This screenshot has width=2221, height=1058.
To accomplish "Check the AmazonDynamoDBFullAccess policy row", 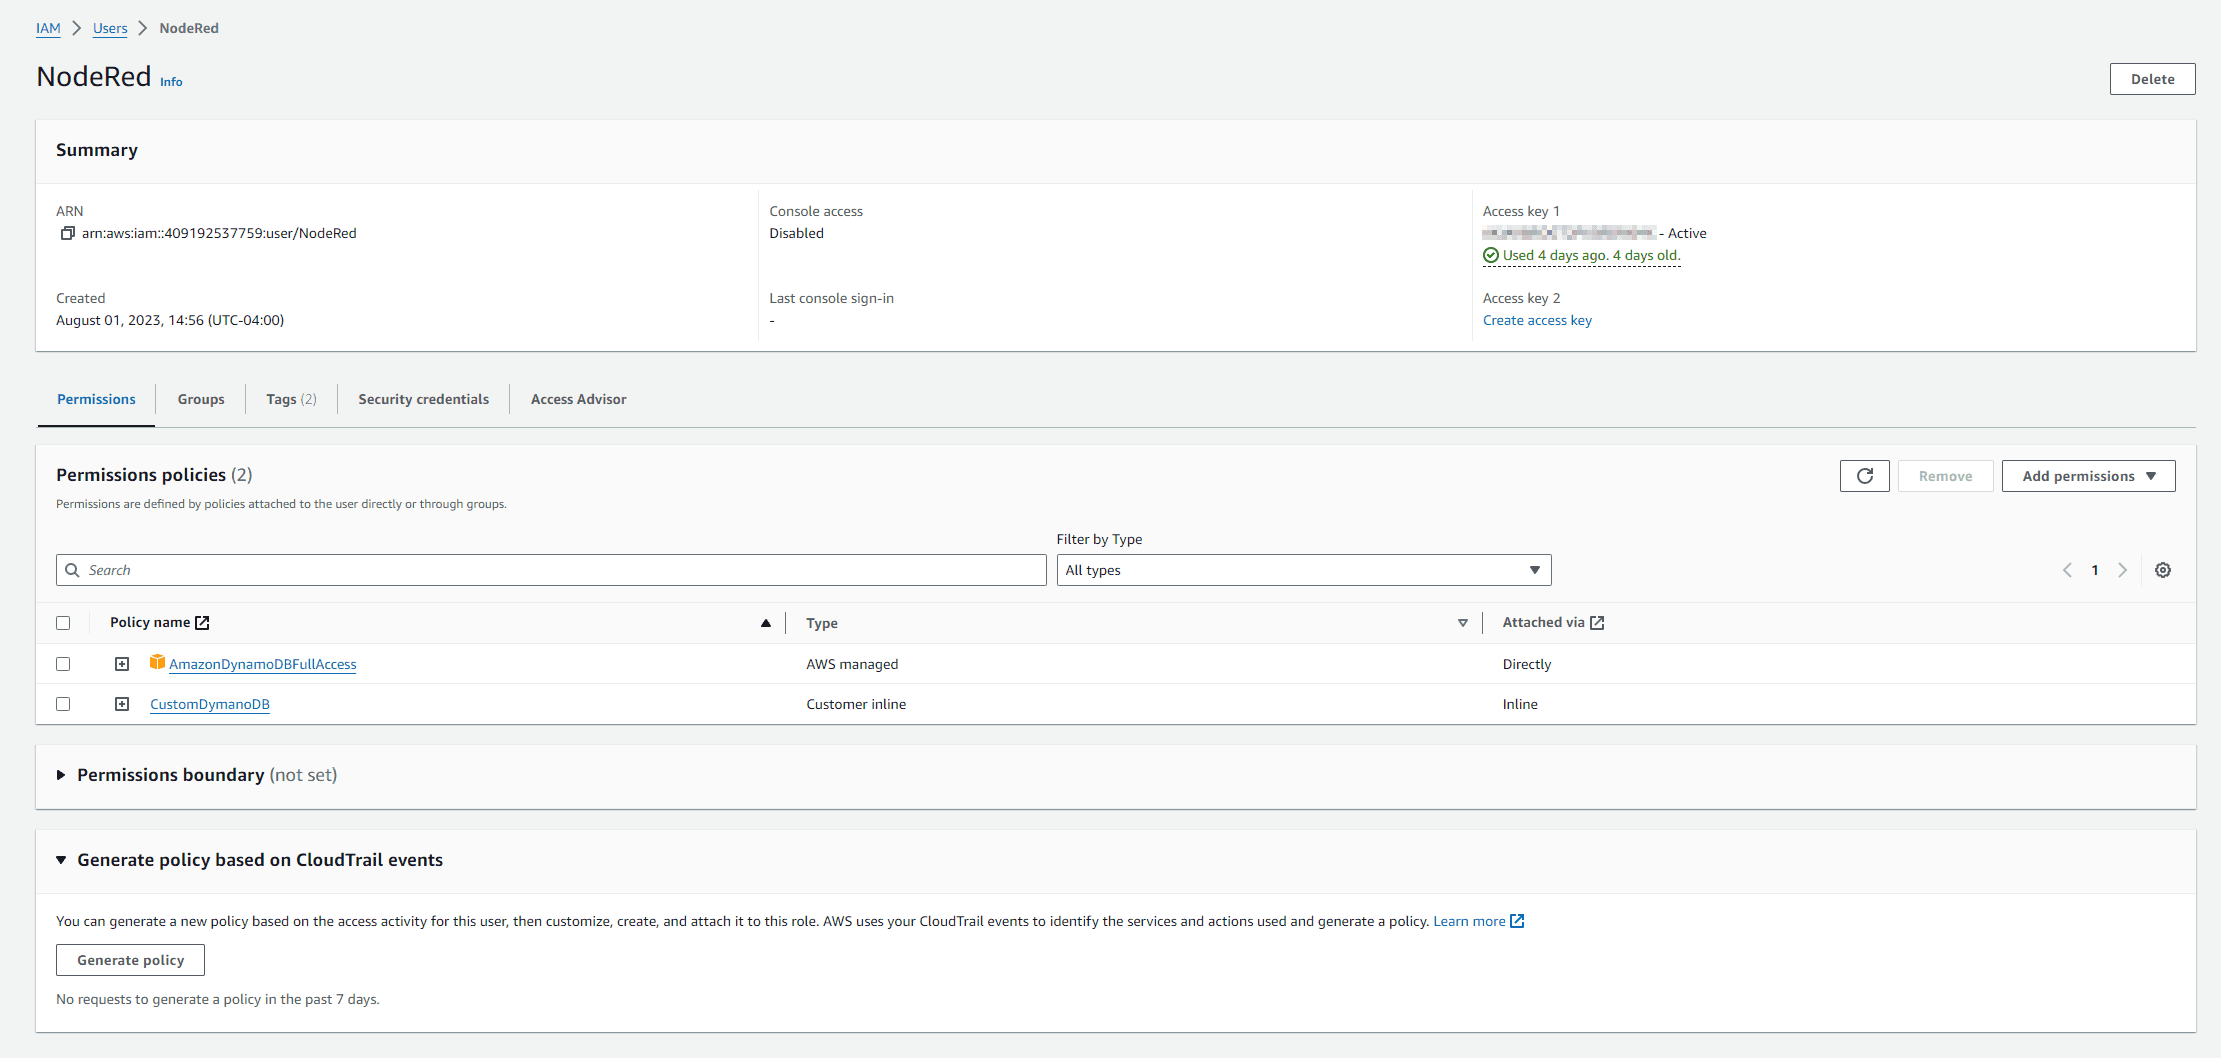I will (63, 663).
